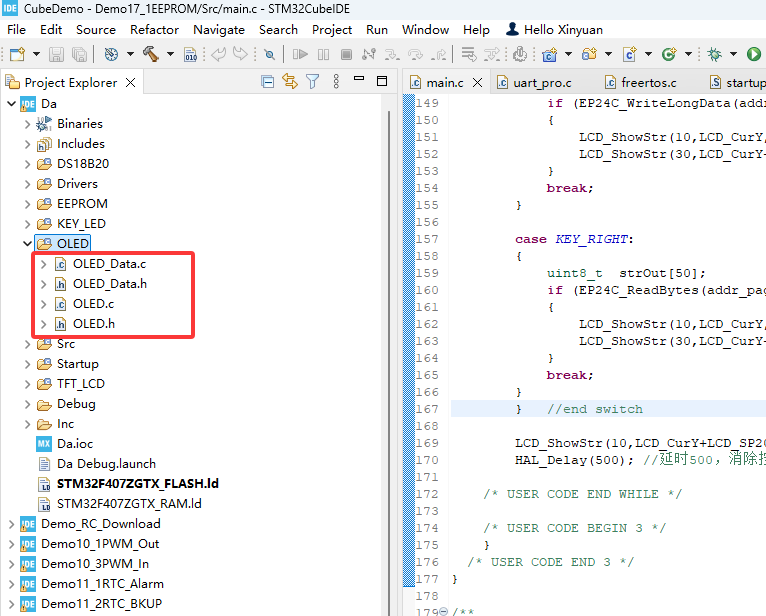Select STM32F407ZGTX_FLASH.ld file

[x=138, y=484]
